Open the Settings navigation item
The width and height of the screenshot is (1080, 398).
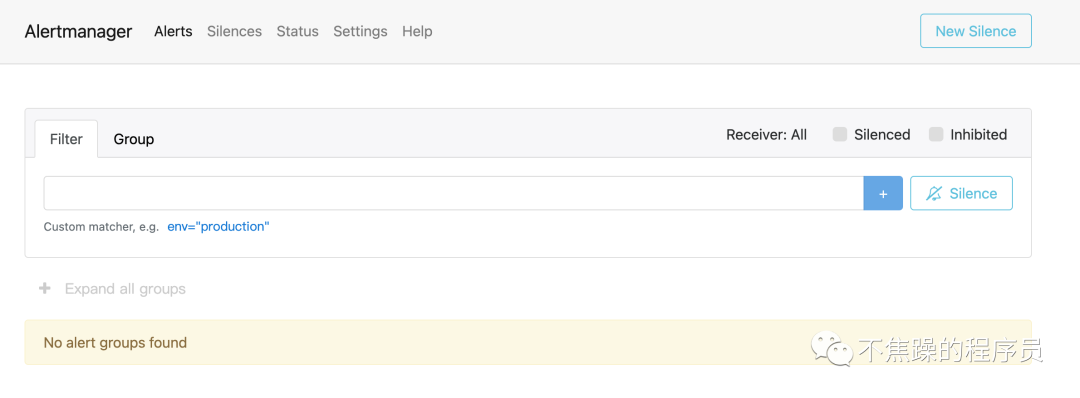[360, 31]
